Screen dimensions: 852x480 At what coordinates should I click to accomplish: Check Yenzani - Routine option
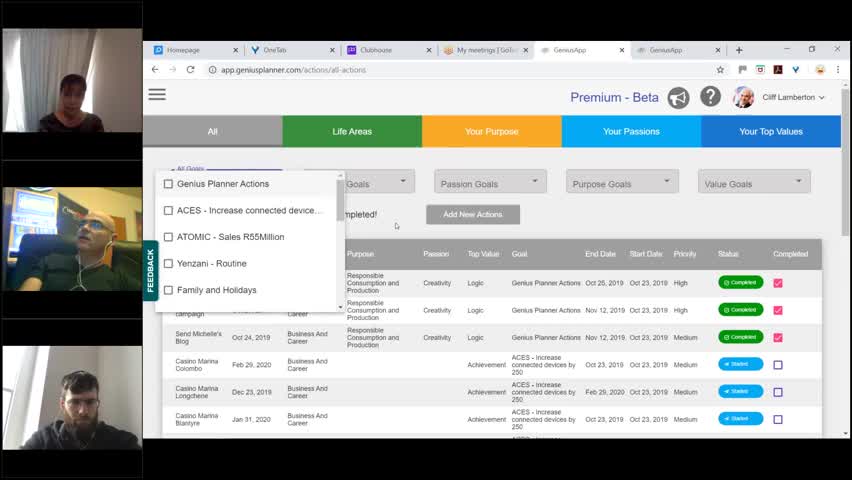(x=168, y=264)
